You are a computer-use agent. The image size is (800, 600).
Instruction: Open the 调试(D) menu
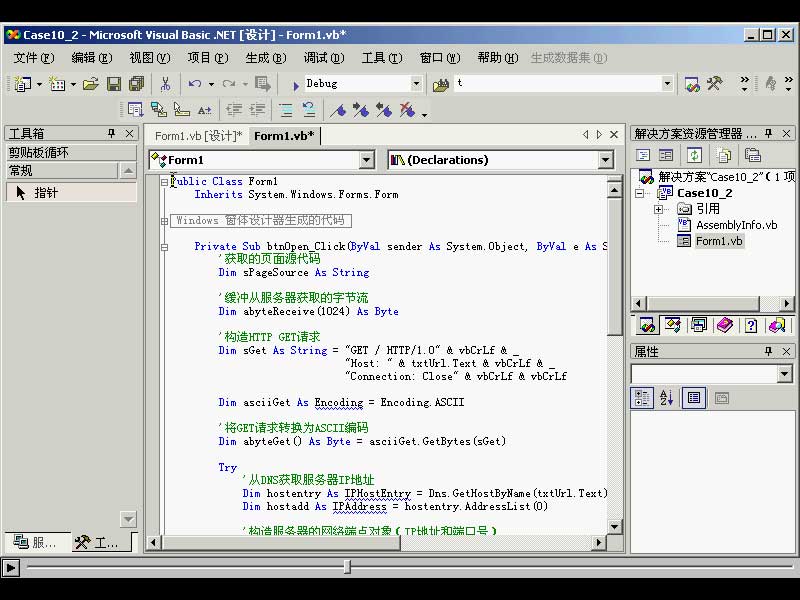tap(324, 58)
